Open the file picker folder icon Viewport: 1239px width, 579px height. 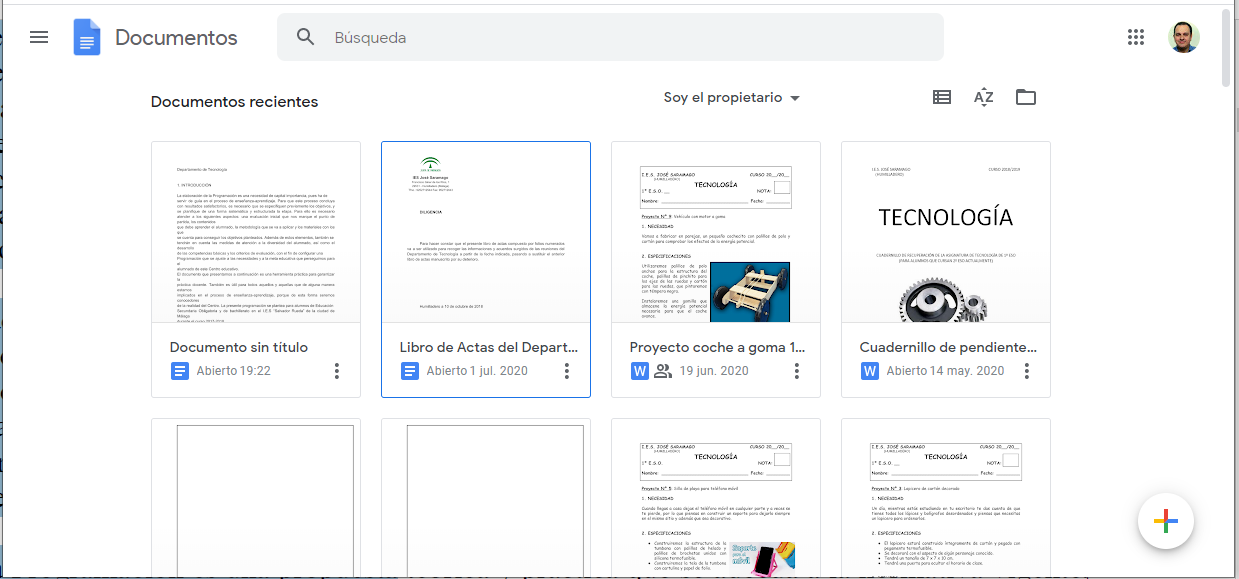[x=1025, y=97]
